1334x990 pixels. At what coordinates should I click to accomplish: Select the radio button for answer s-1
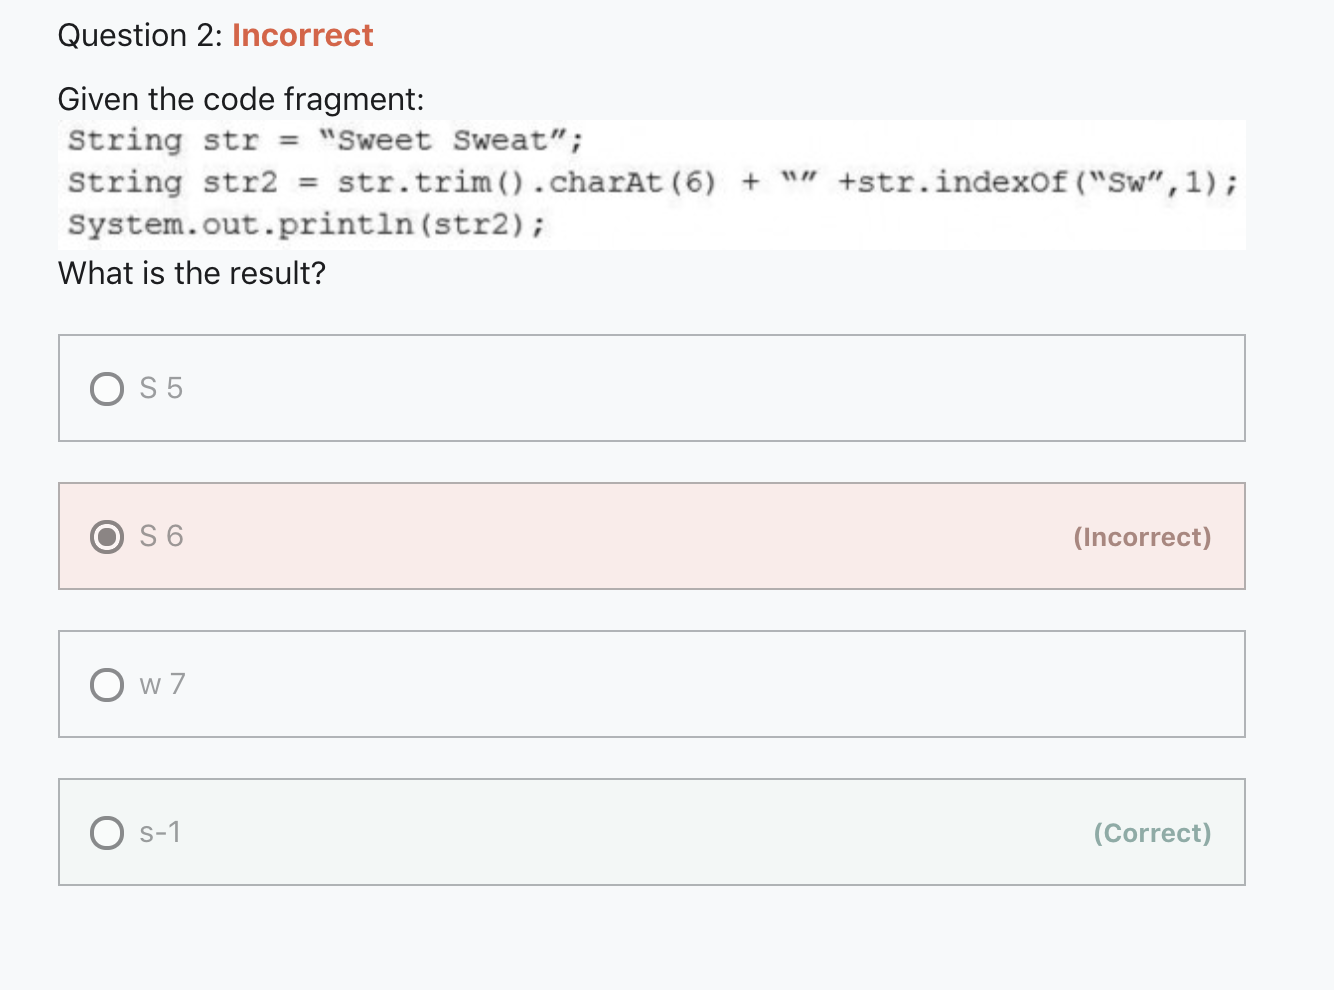tap(106, 832)
